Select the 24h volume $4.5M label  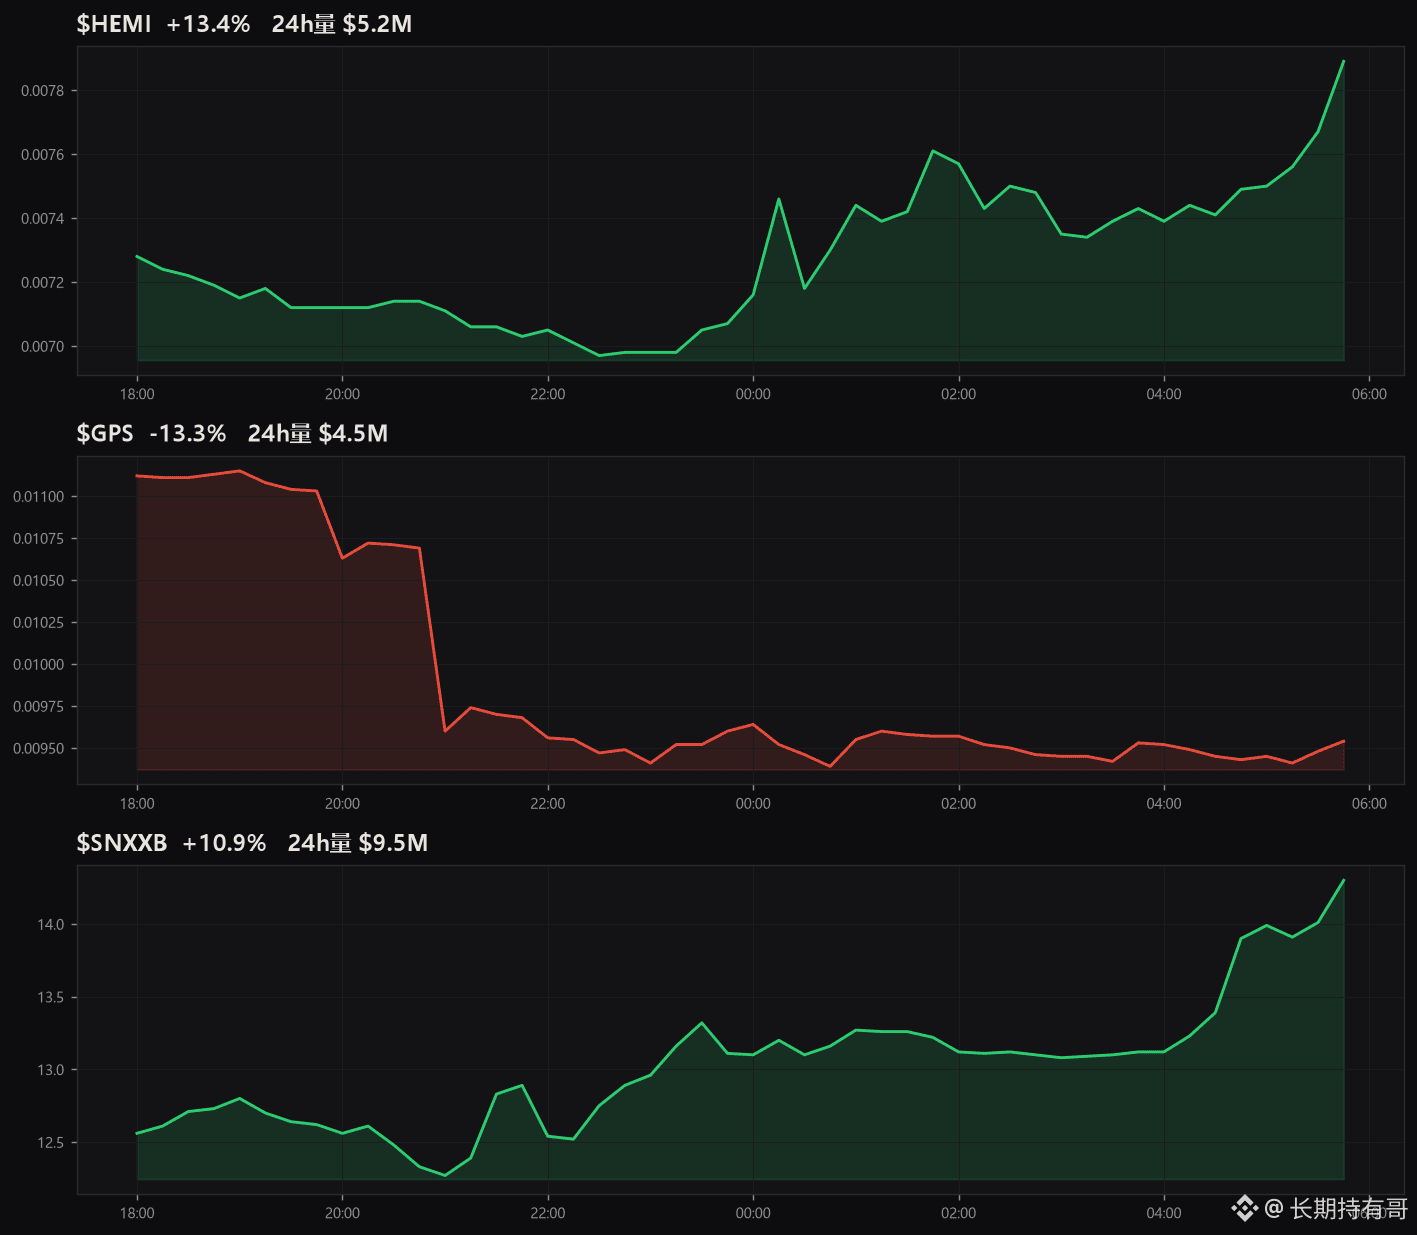pos(318,433)
